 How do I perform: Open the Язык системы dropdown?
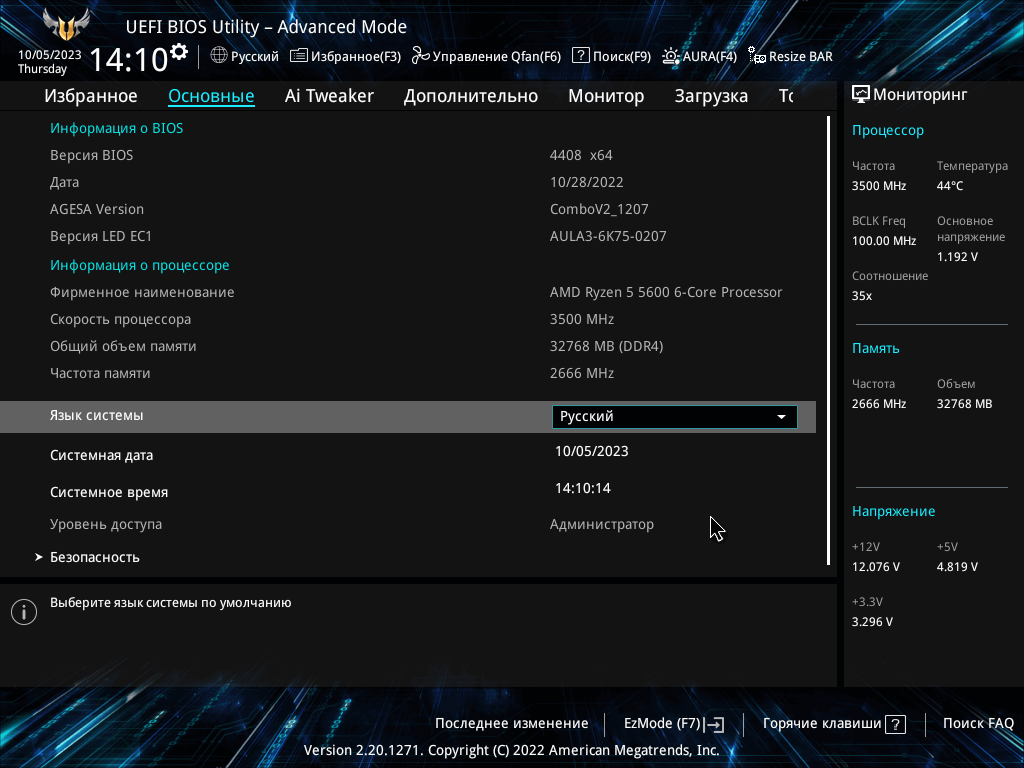tap(675, 417)
